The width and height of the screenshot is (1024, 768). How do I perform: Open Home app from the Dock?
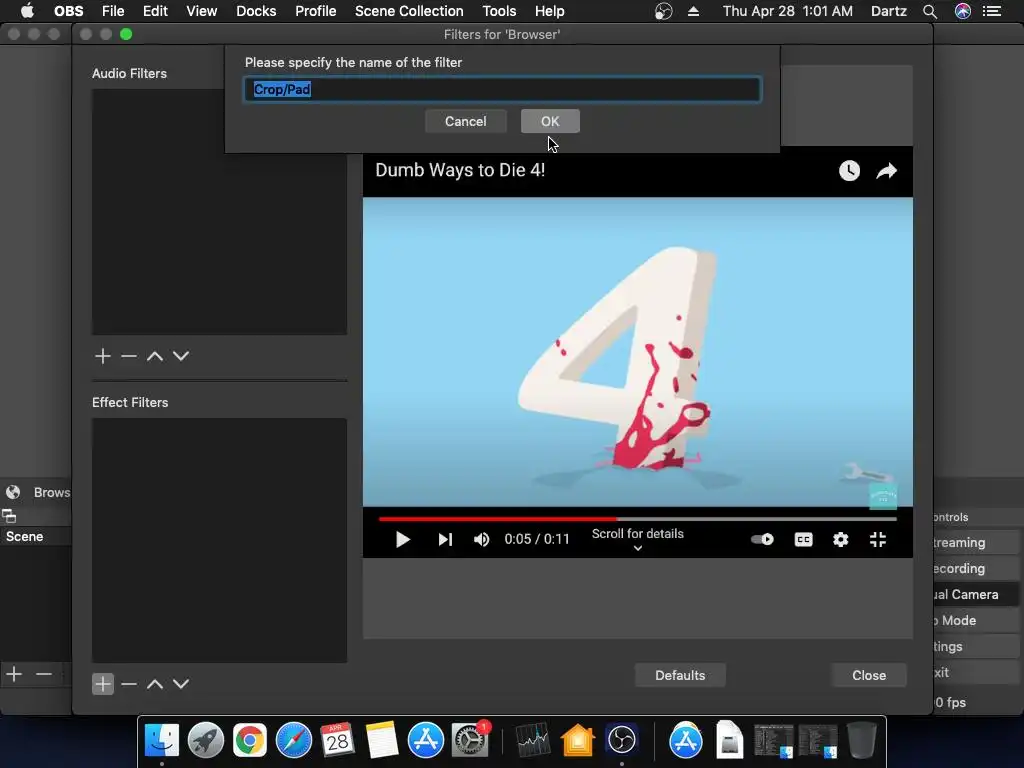(577, 740)
